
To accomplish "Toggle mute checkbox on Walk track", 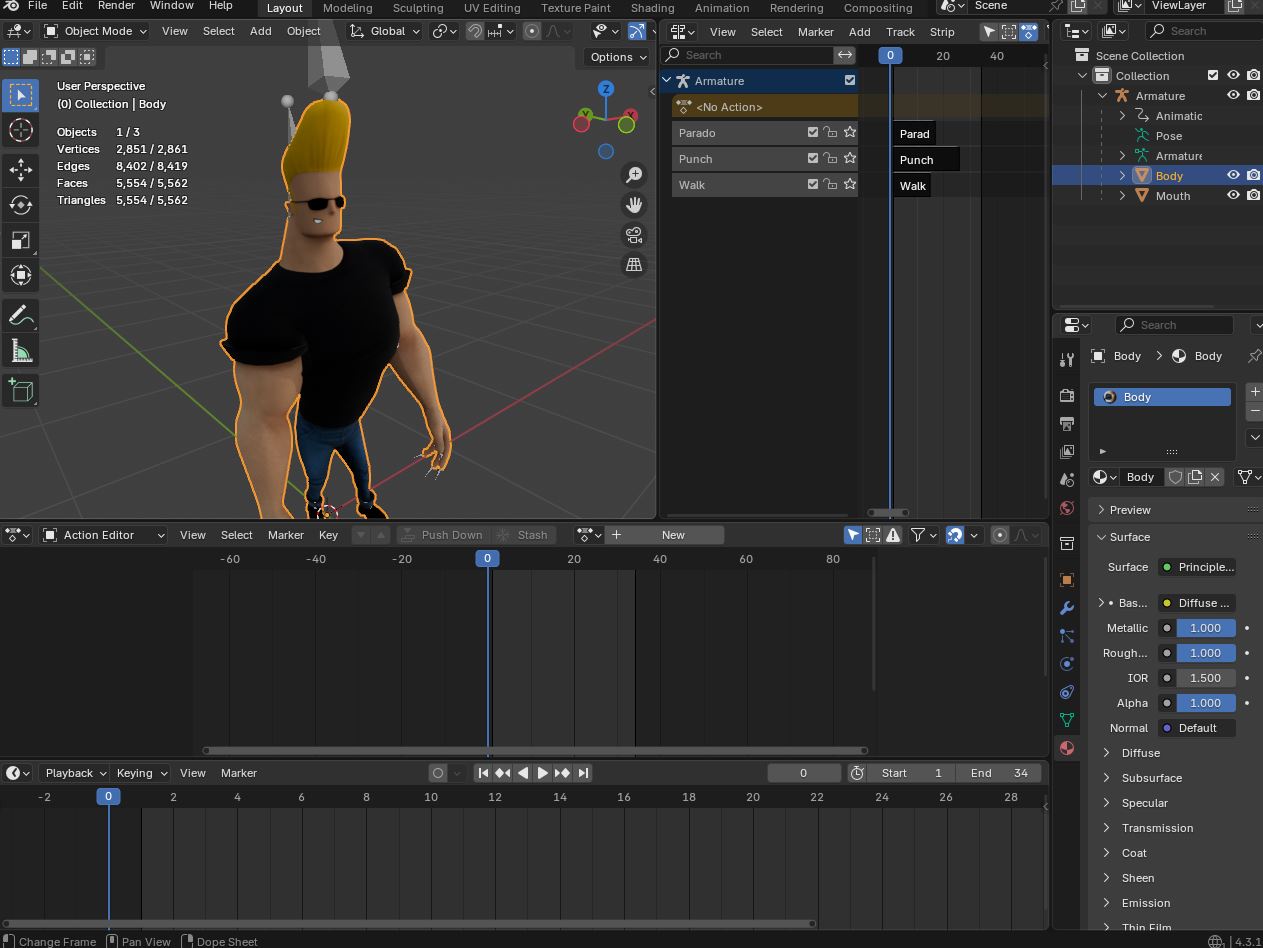I will 813,185.
